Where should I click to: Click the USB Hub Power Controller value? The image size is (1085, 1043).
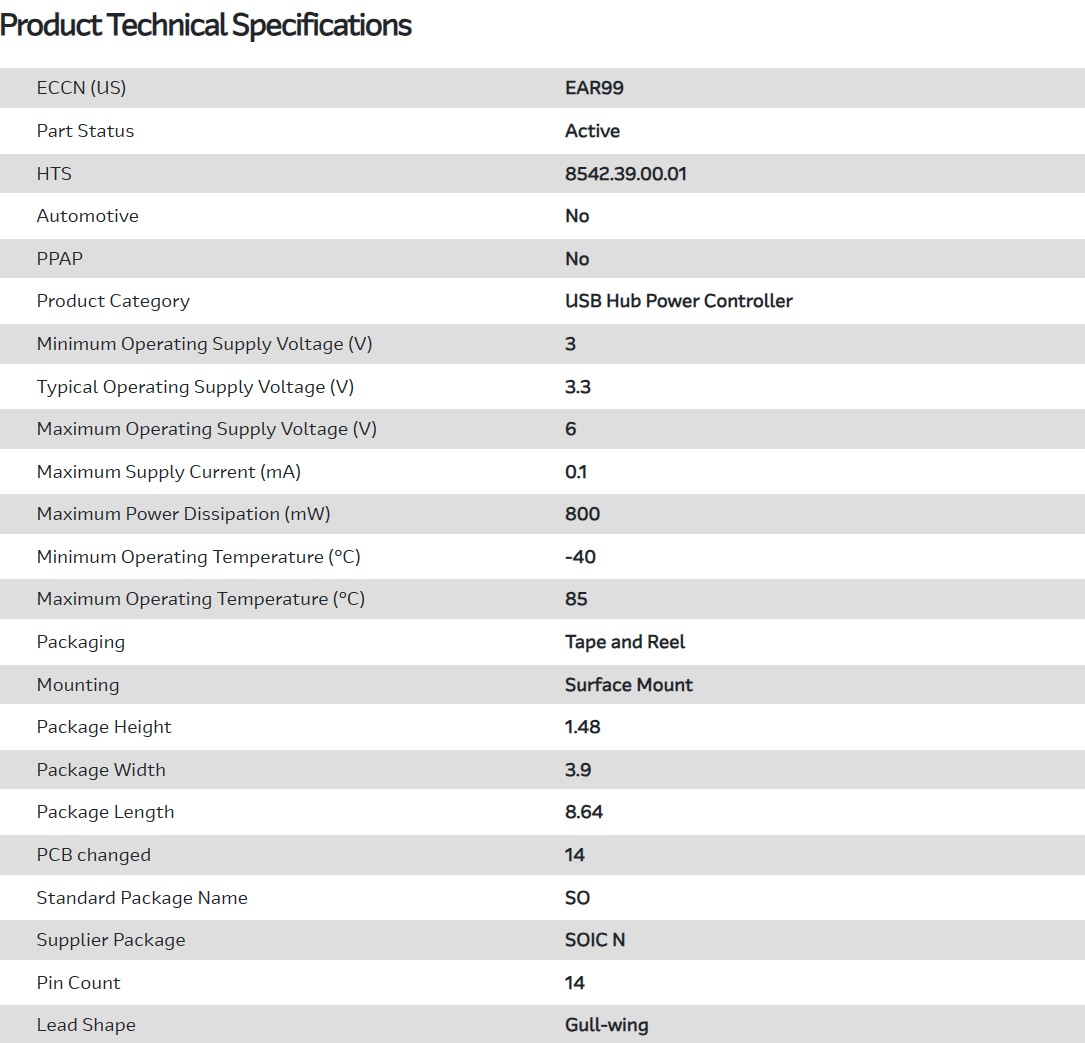[x=678, y=301]
